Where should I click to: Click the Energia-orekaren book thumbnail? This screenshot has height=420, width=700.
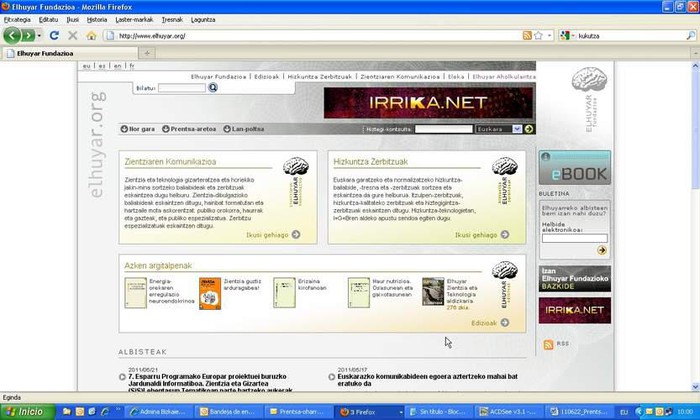click(136, 293)
